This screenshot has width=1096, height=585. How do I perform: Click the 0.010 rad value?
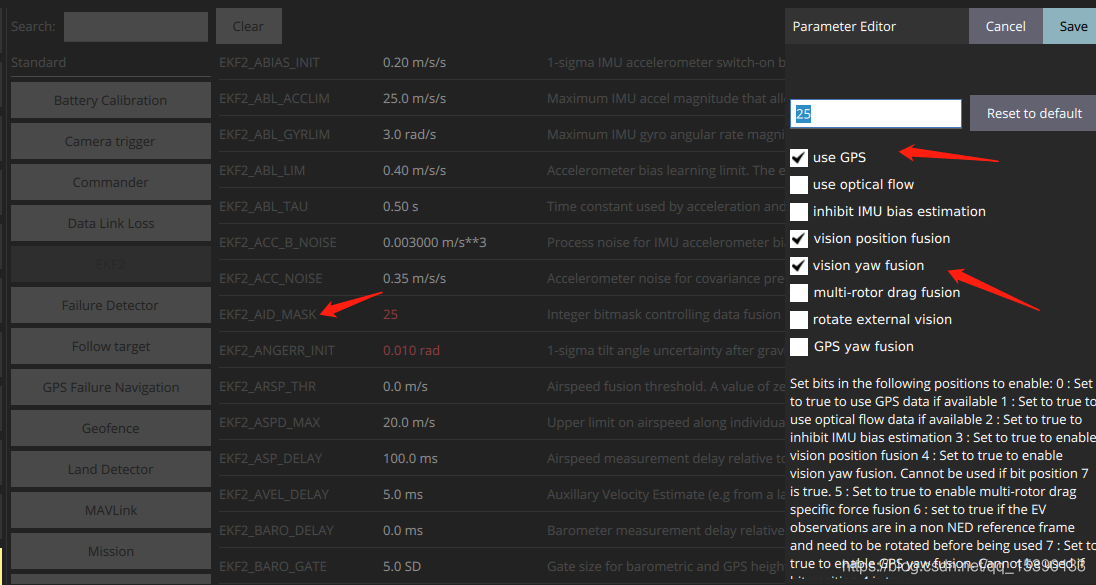(411, 350)
